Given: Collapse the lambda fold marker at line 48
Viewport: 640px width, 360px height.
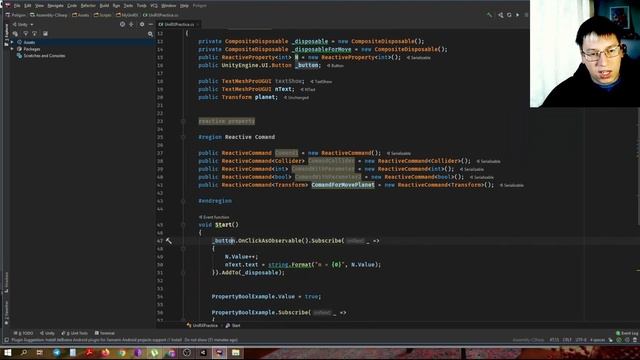Looking at the screenshot, I should point(183,249).
